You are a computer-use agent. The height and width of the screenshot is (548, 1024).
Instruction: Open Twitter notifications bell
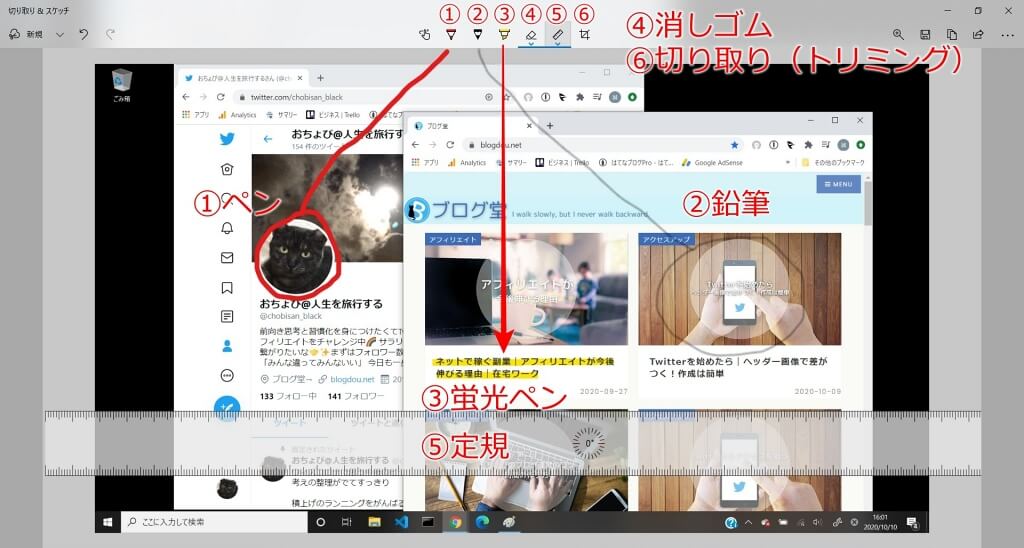pos(227,228)
